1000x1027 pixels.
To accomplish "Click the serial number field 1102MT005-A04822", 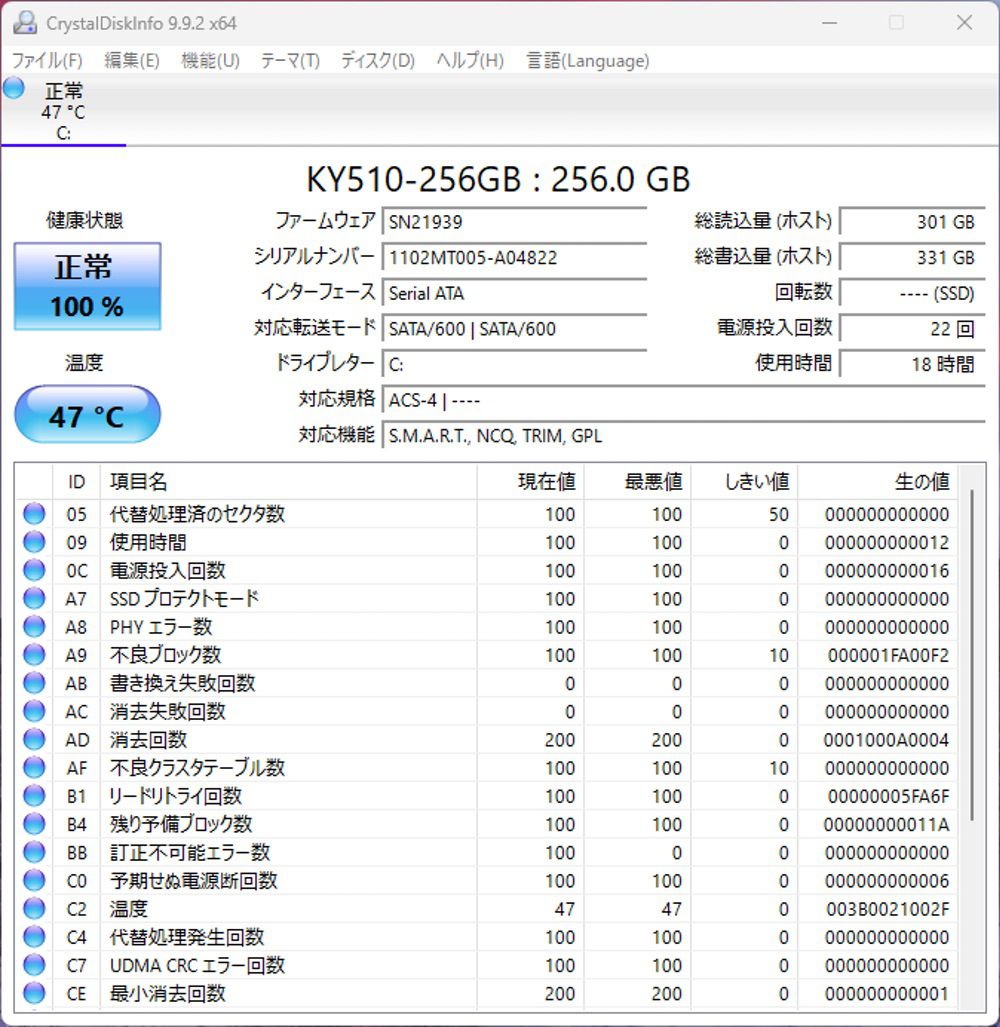I will tap(515, 257).
